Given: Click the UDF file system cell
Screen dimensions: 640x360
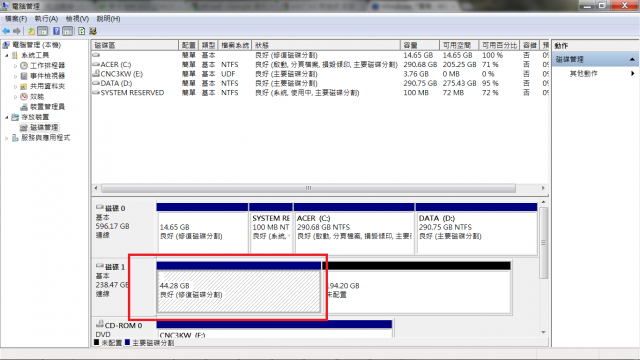Looking at the screenshot, I should (x=228, y=74).
